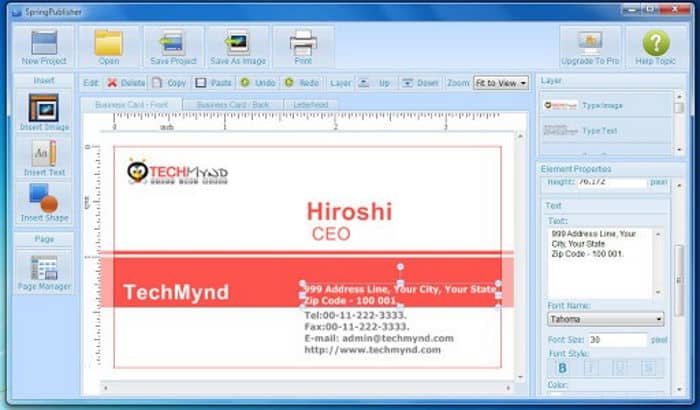700x410 pixels.
Task: Click the canvas vertical scroll down arrow
Action: (521, 377)
